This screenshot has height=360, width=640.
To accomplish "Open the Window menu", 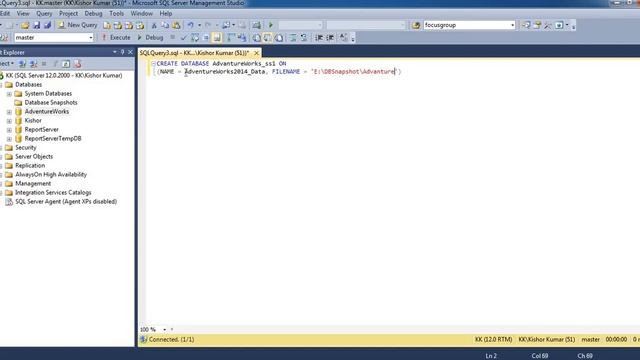I will click(x=141, y=13).
